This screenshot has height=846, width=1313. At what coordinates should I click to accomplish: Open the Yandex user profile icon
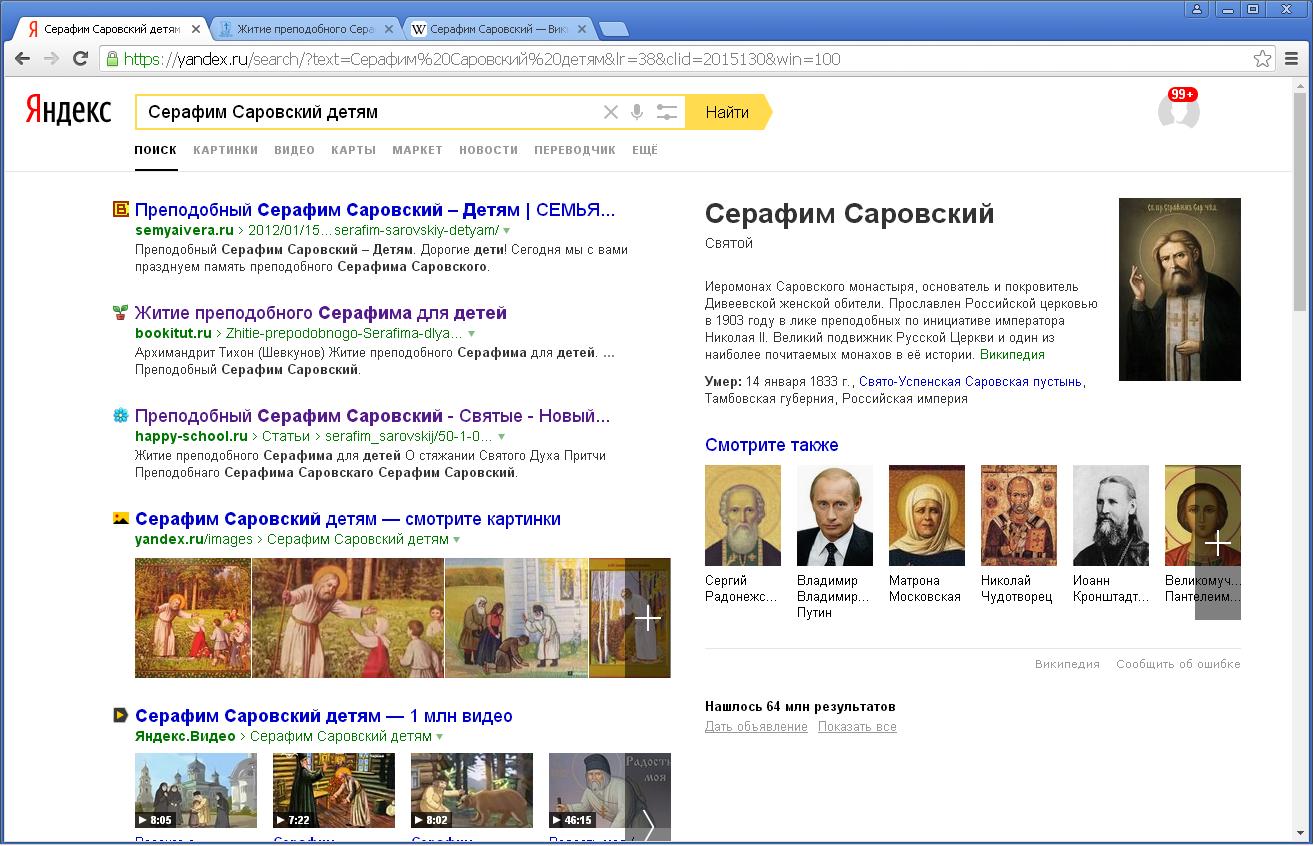tap(1178, 111)
